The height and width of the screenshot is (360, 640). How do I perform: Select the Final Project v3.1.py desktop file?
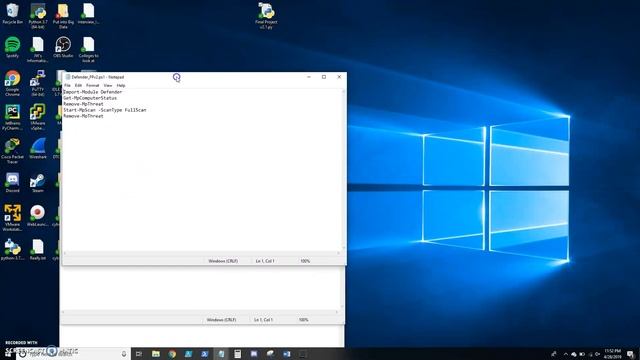pyautogui.click(x=266, y=16)
